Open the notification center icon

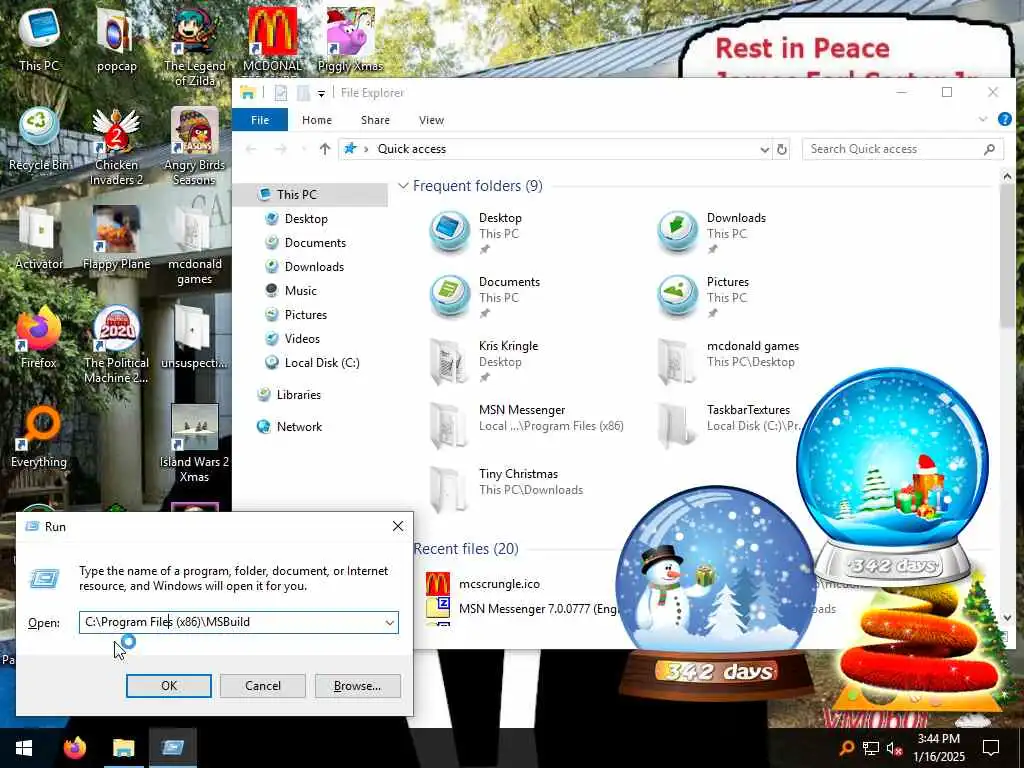point(991,748)
